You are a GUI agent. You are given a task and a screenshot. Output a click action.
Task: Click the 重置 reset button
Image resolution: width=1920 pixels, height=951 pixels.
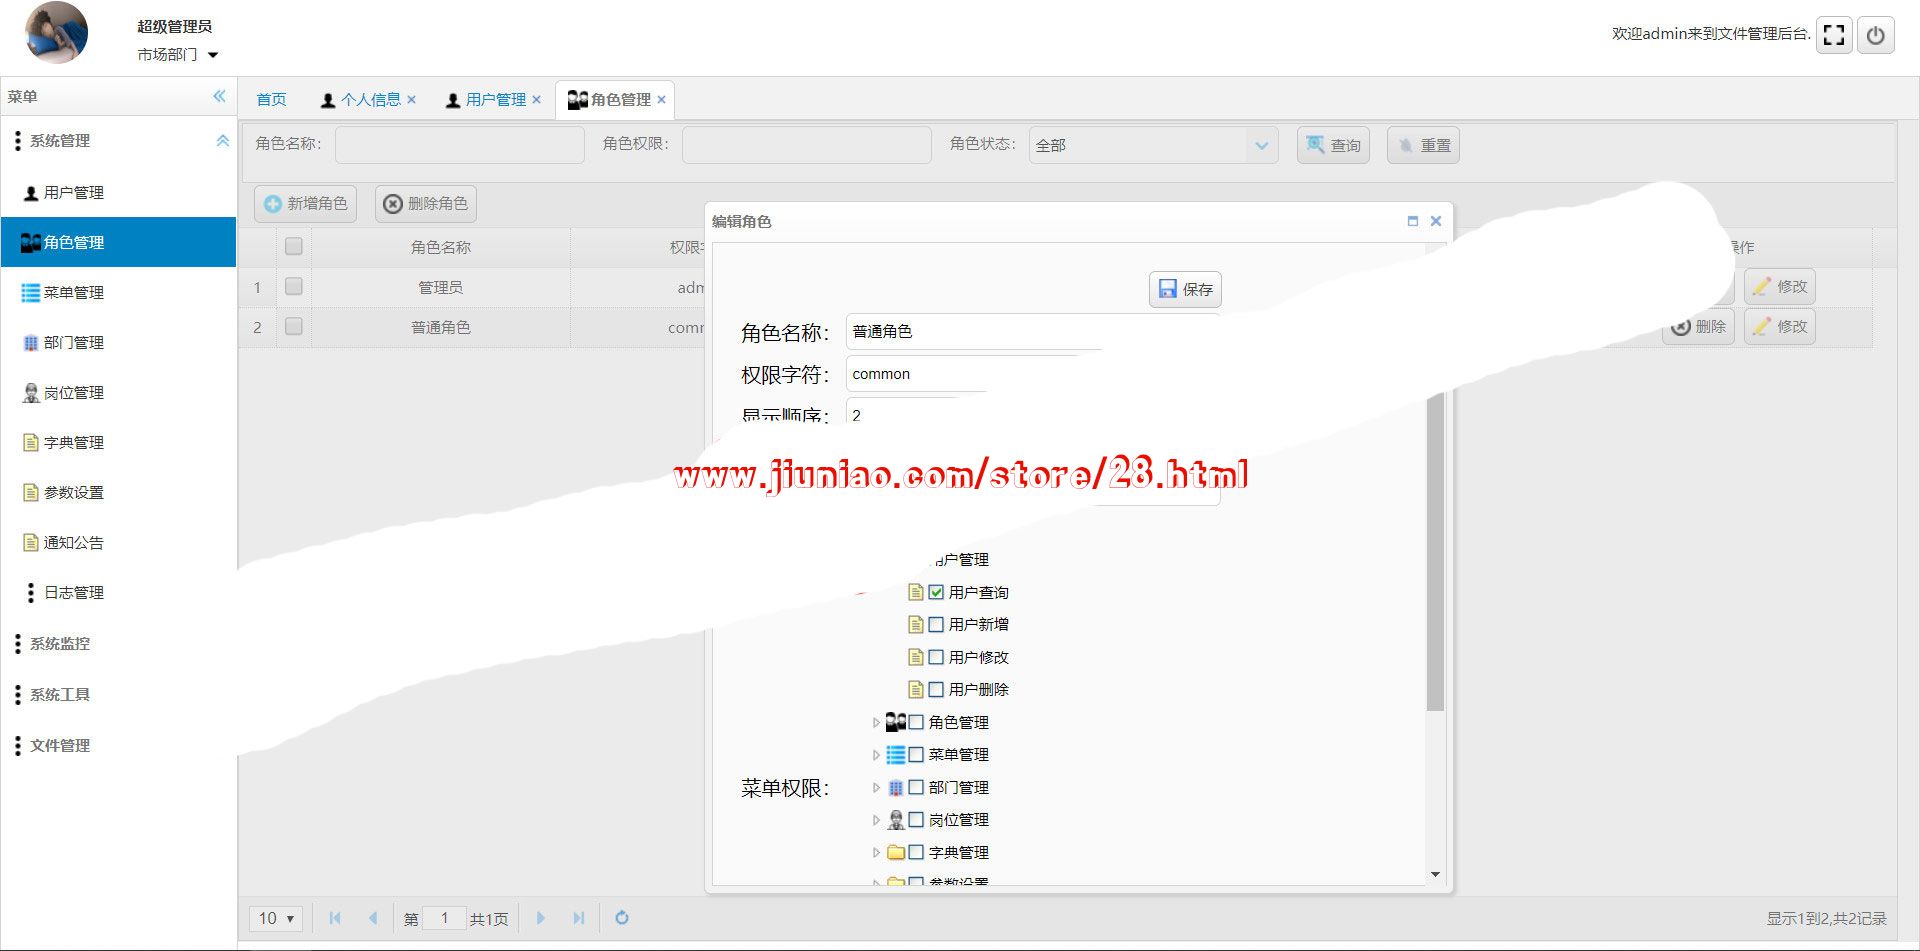tap(1423, 145)
